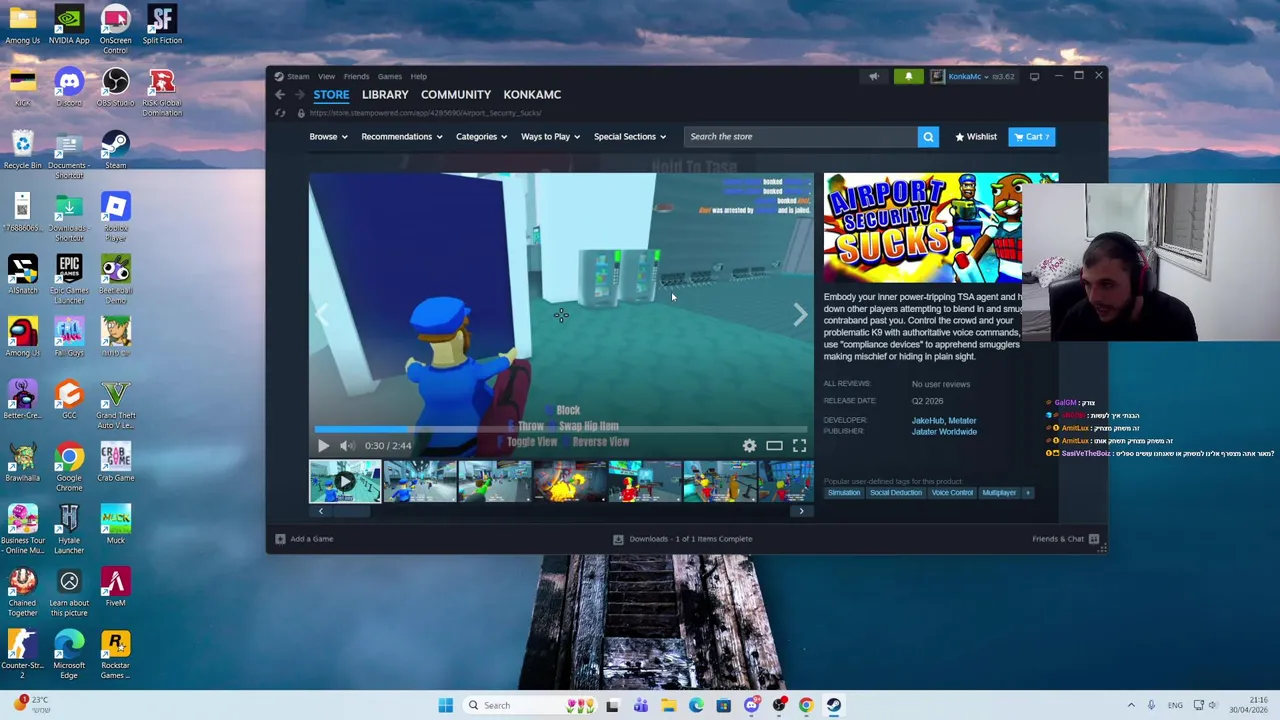Open Jatater Worldwide publisher link
The width and height of the screenshot is (1280, 720).
tap(944, 432)
